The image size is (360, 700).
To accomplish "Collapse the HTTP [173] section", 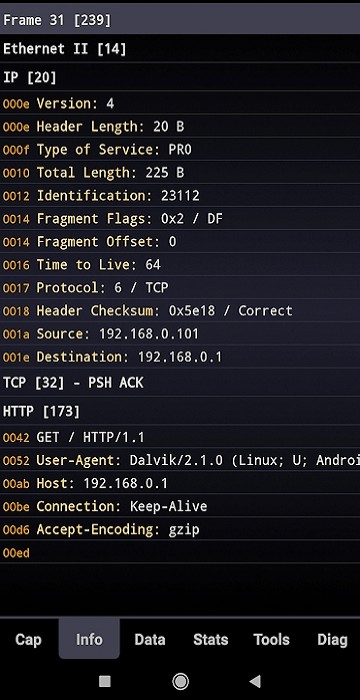I will (180, 411).
